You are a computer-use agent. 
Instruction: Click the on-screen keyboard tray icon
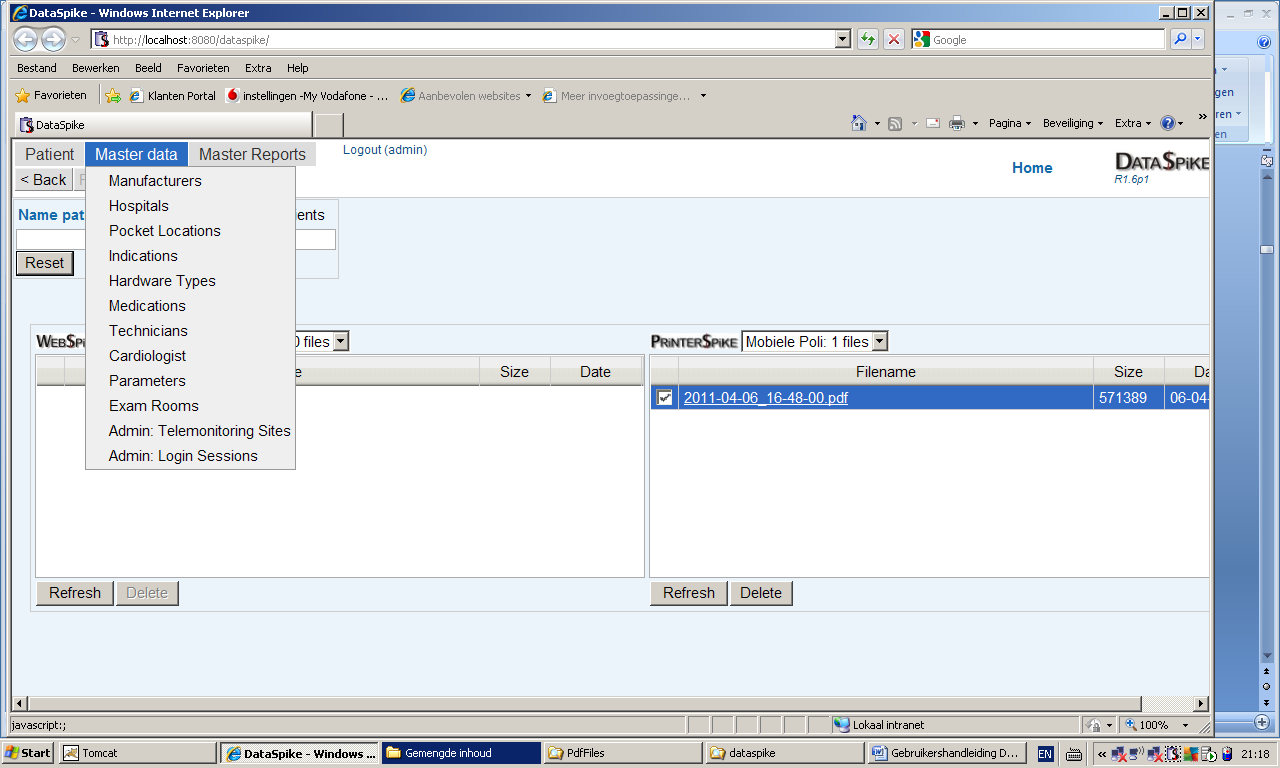tap(1075, 754)
